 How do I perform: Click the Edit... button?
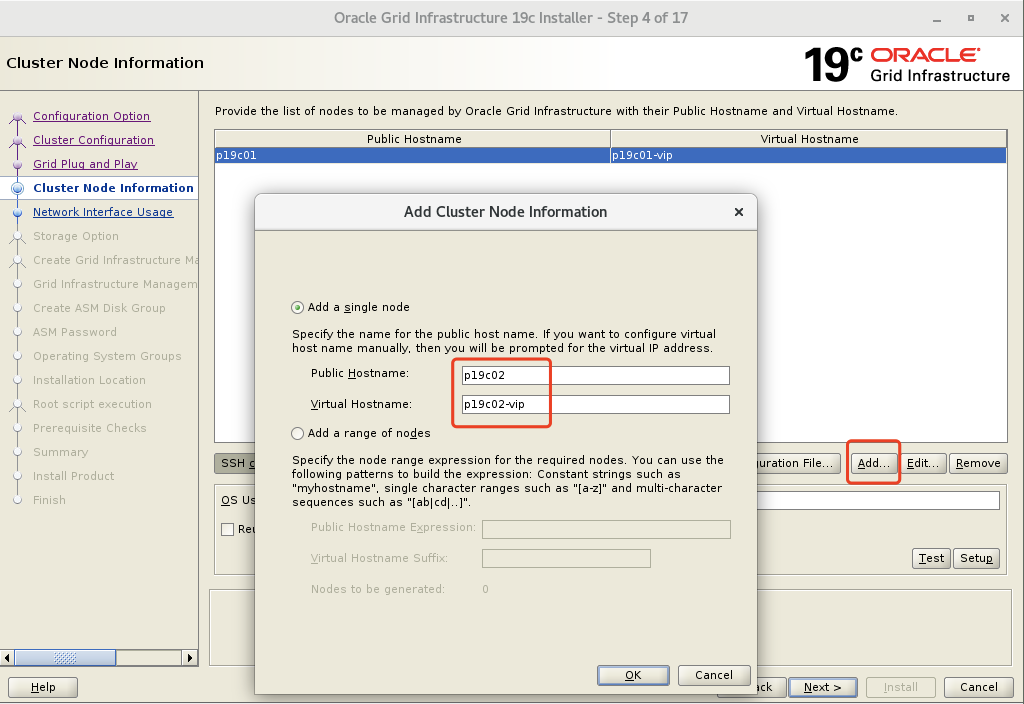coord(923,463)
